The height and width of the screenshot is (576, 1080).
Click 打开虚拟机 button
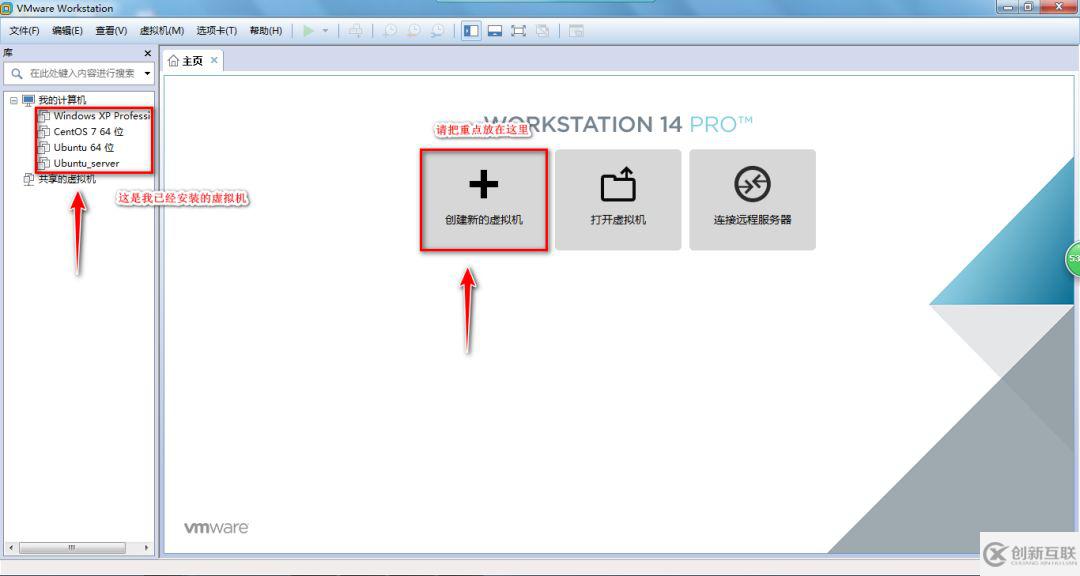click(x=618, y=200)
